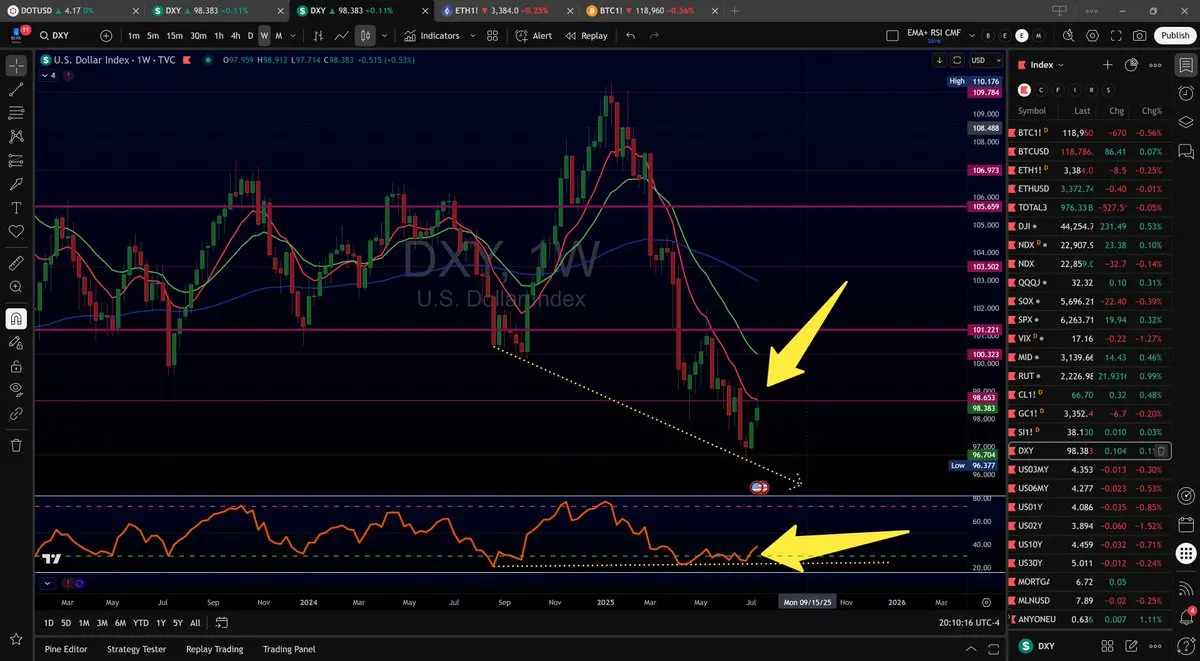Open watchlist advanced view pie icon
1200x661 pixels.
click(x=1131, y=65)
